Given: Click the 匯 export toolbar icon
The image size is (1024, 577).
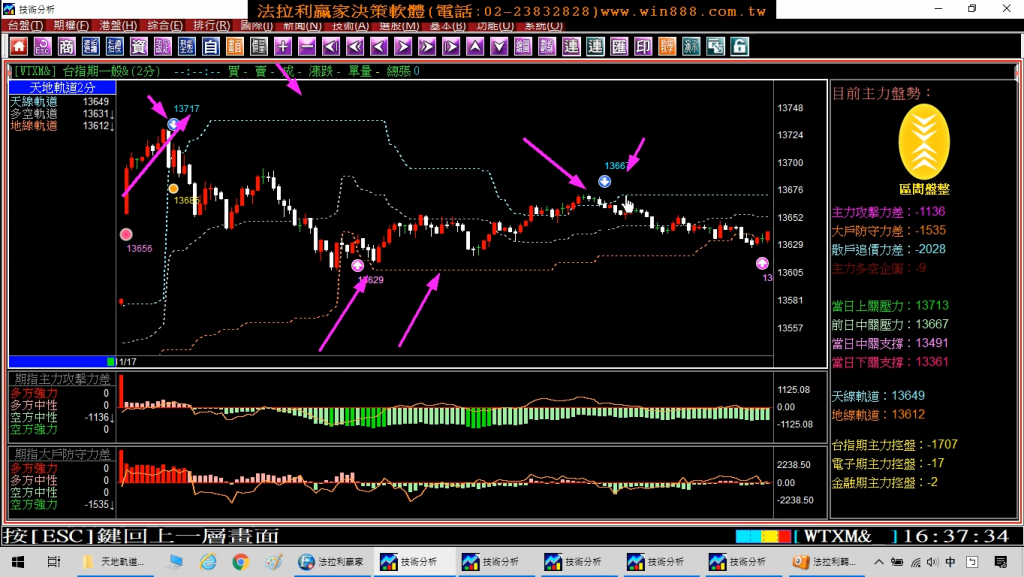Looking at the screenshot, I should point(619,46).
